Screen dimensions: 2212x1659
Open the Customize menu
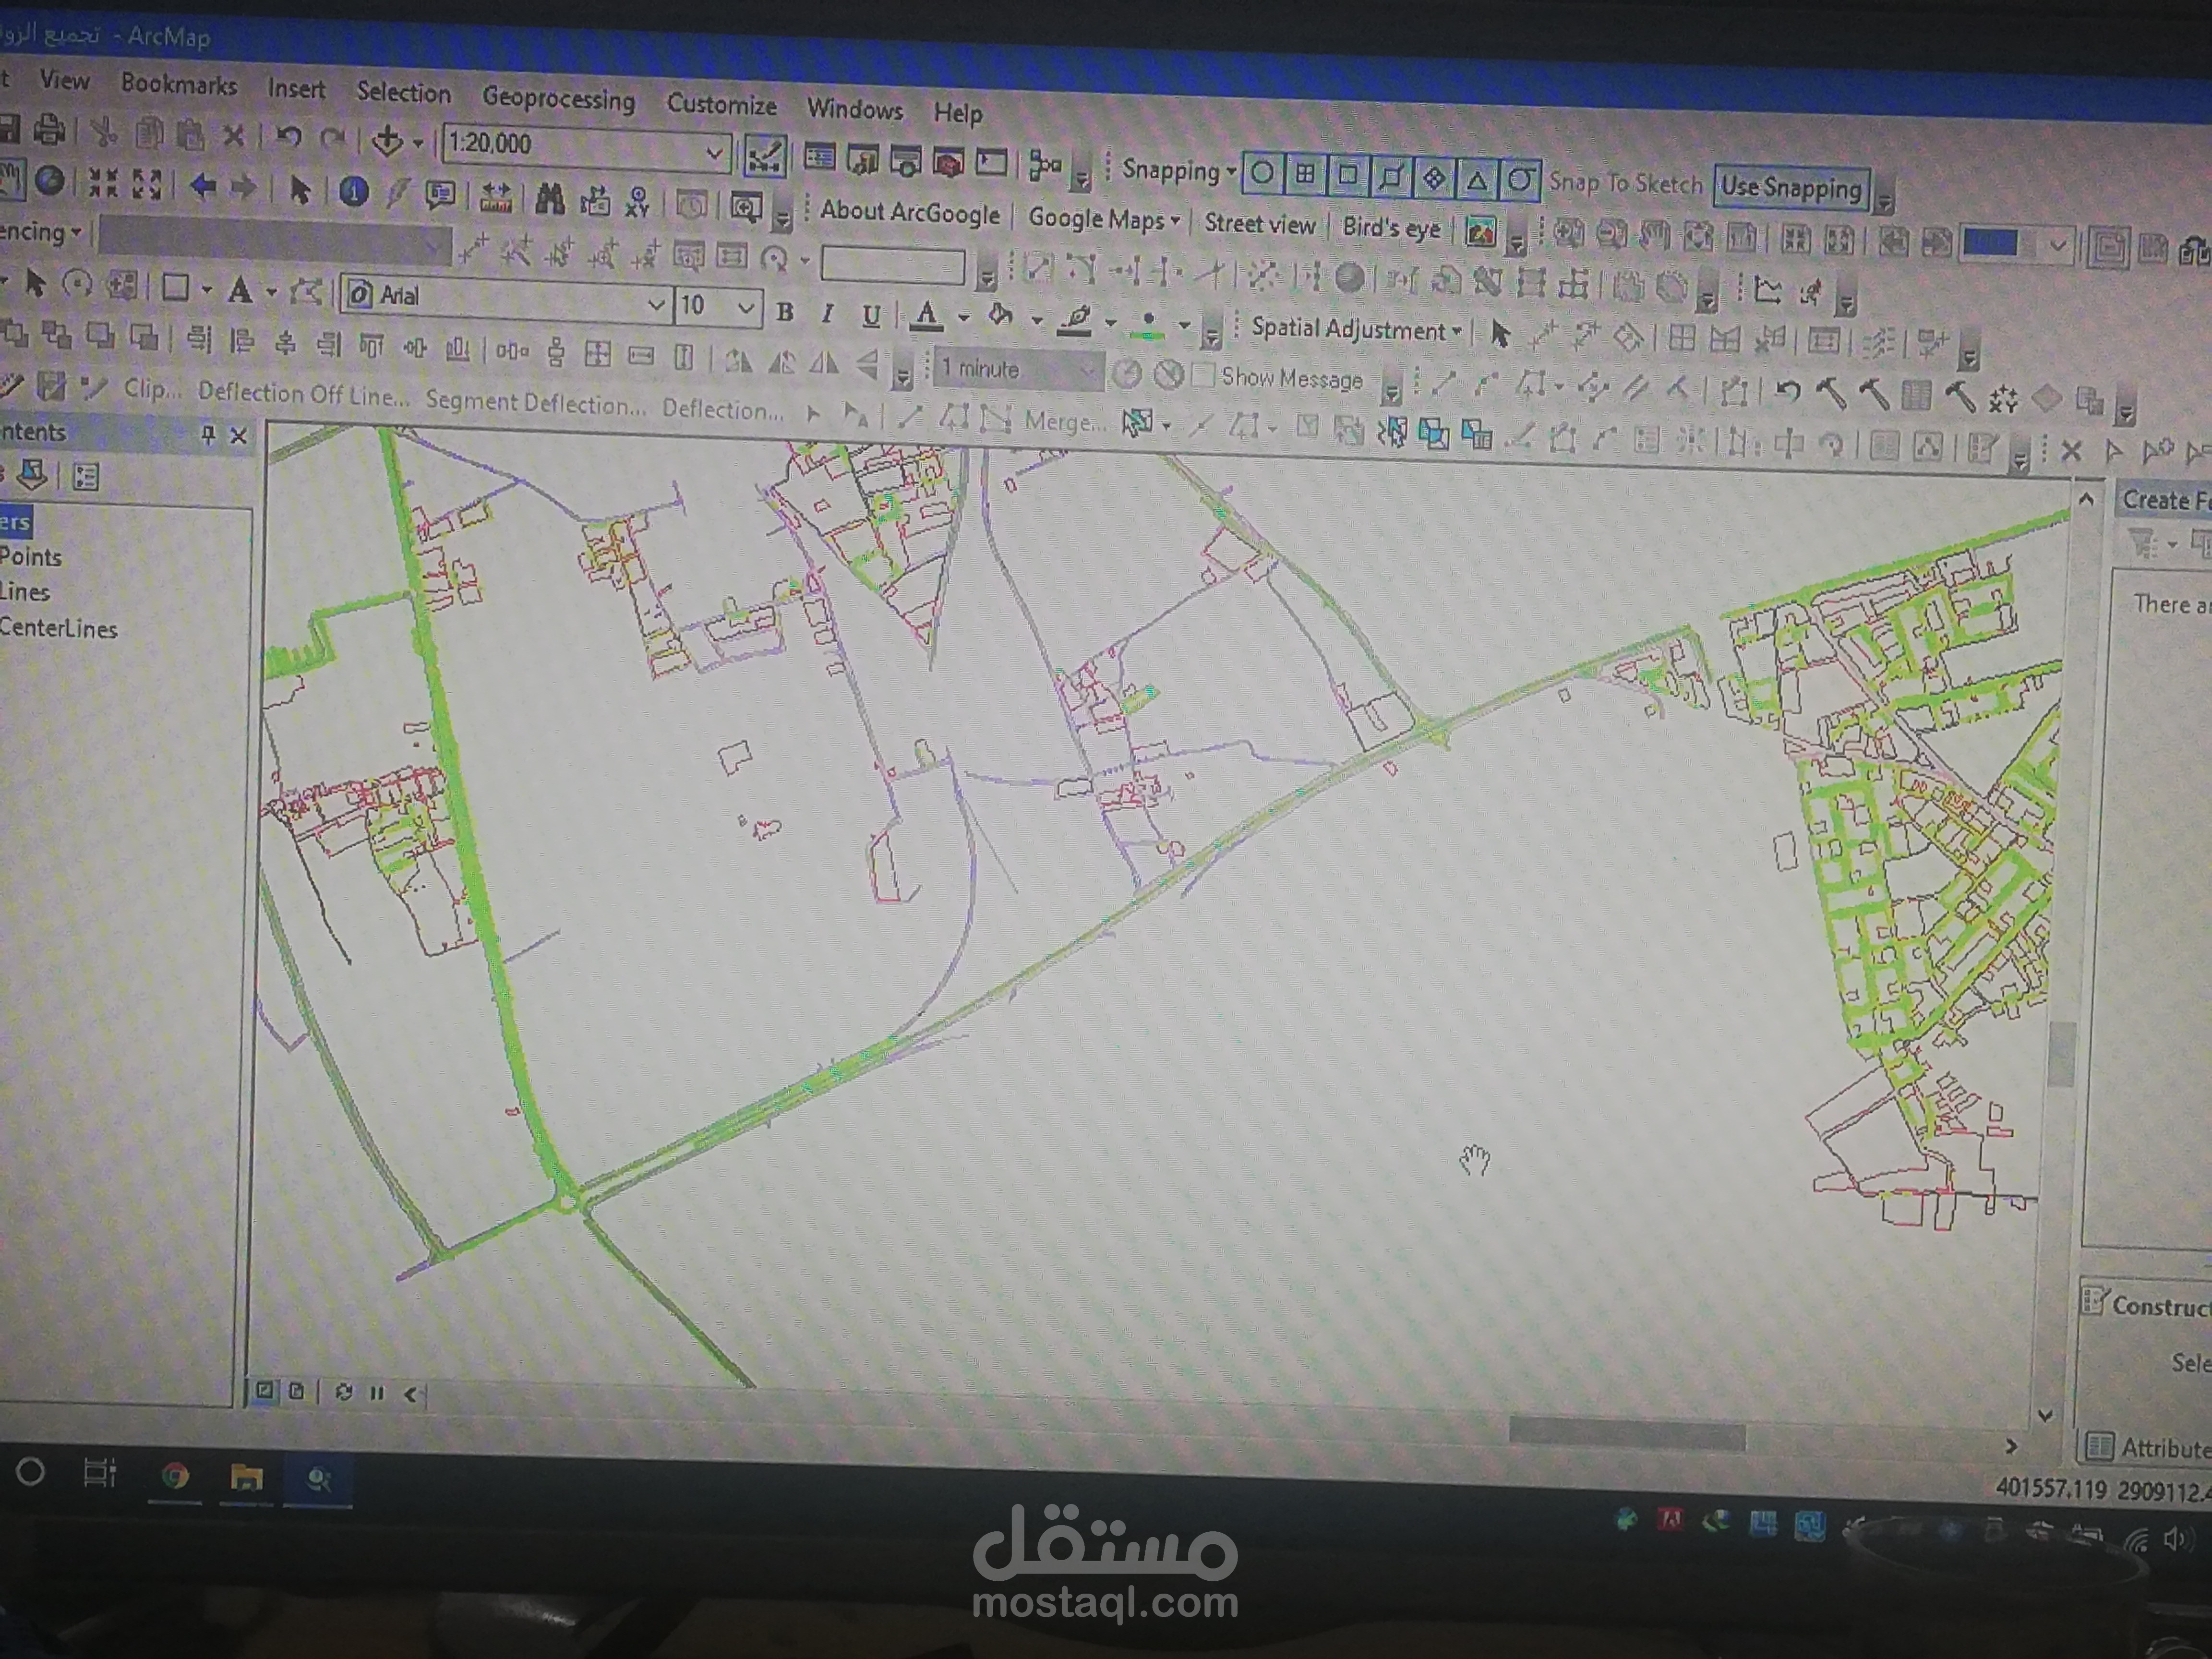722,104
